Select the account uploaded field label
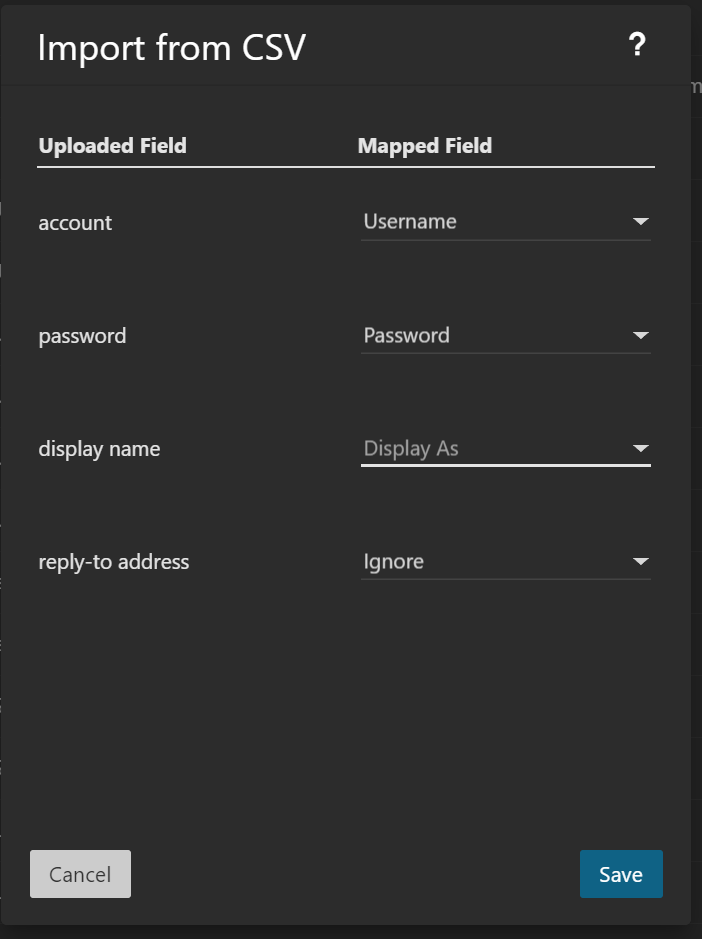 tap(75, 223)
